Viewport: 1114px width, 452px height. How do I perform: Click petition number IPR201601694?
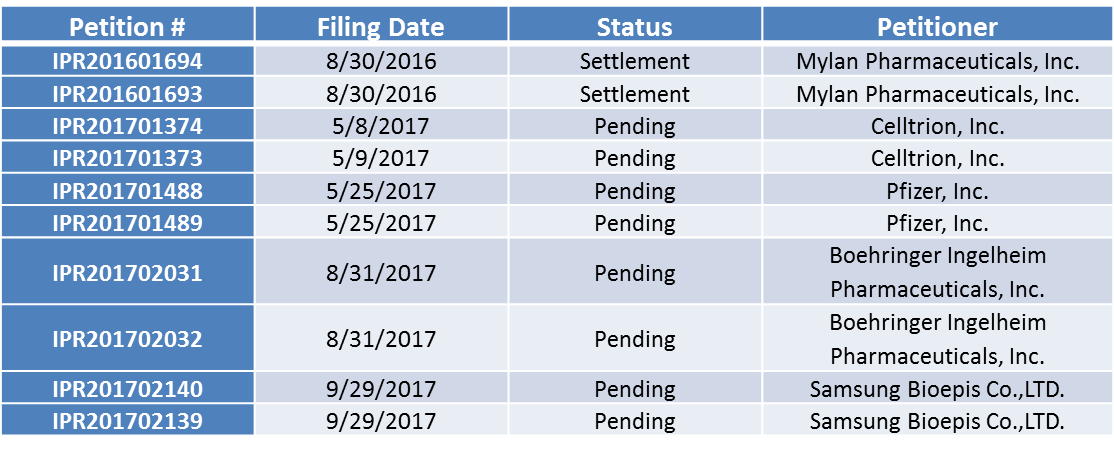[127, 61]
